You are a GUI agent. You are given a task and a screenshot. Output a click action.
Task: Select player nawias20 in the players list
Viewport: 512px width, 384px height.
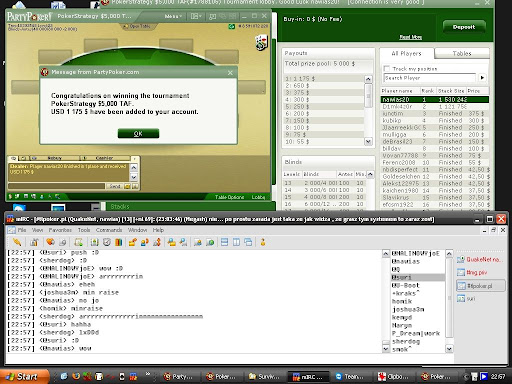point(435,100)
